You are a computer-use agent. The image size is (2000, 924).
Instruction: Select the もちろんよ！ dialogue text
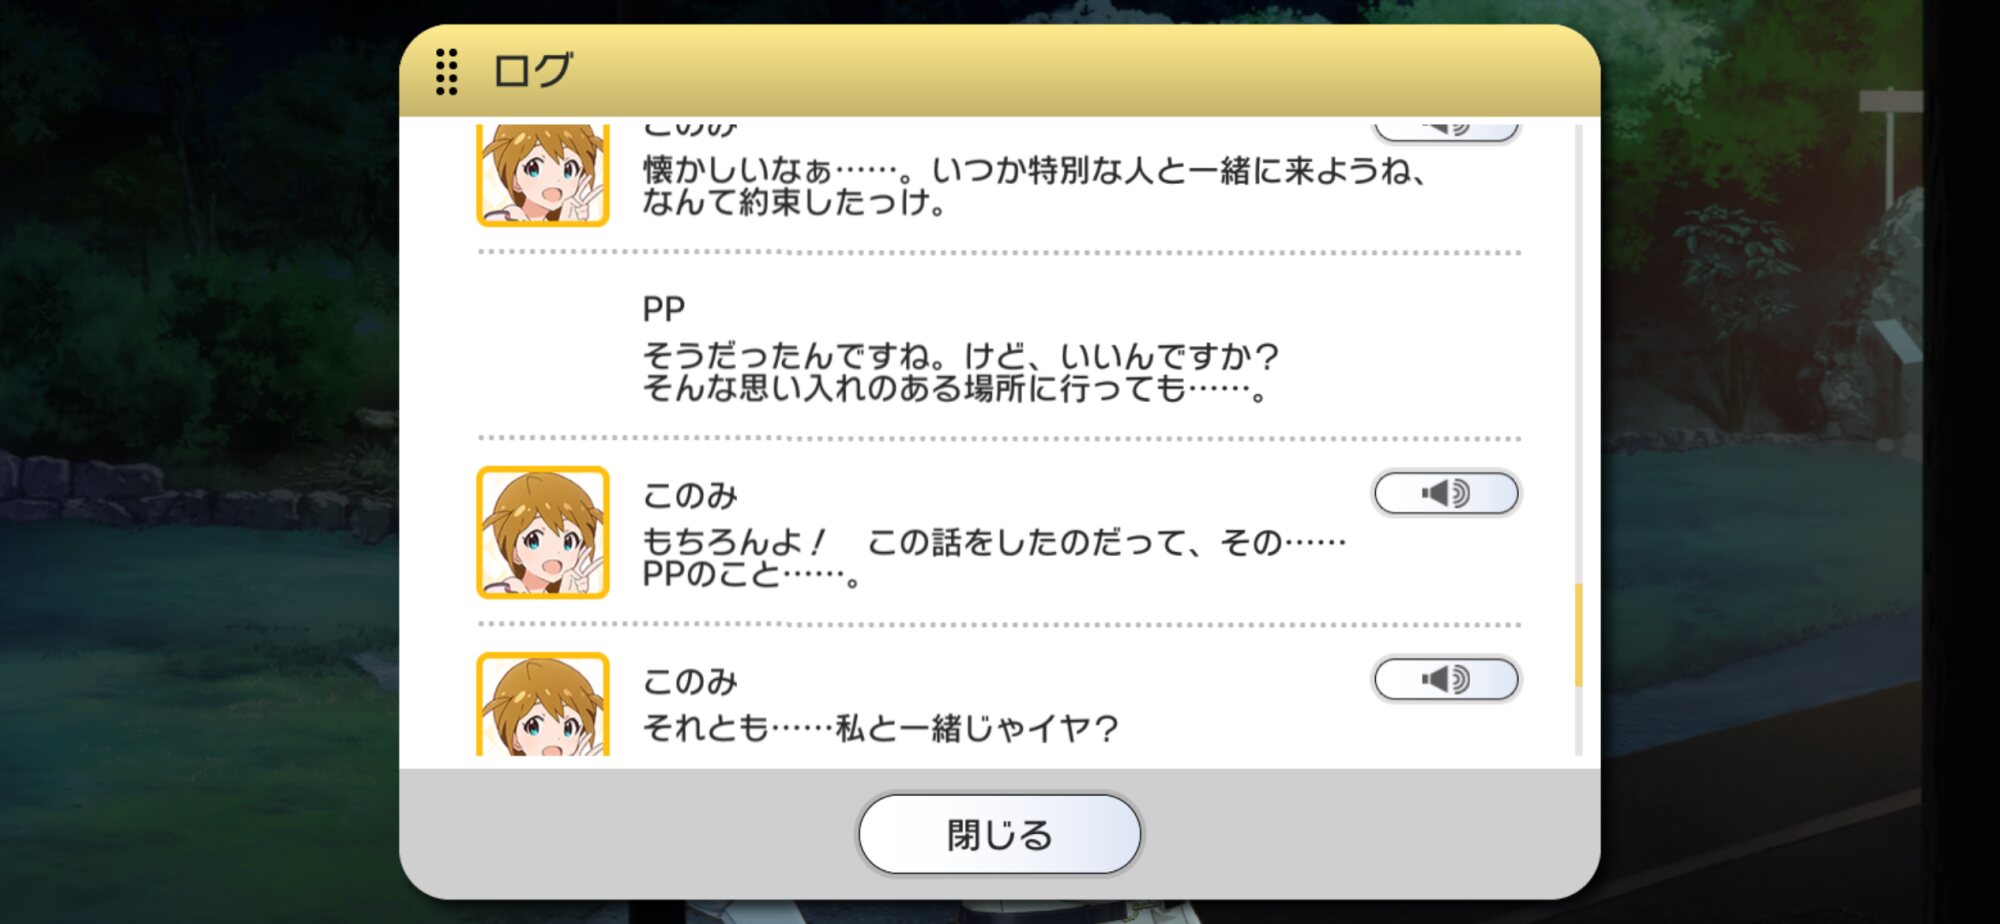tap(994, 558)
